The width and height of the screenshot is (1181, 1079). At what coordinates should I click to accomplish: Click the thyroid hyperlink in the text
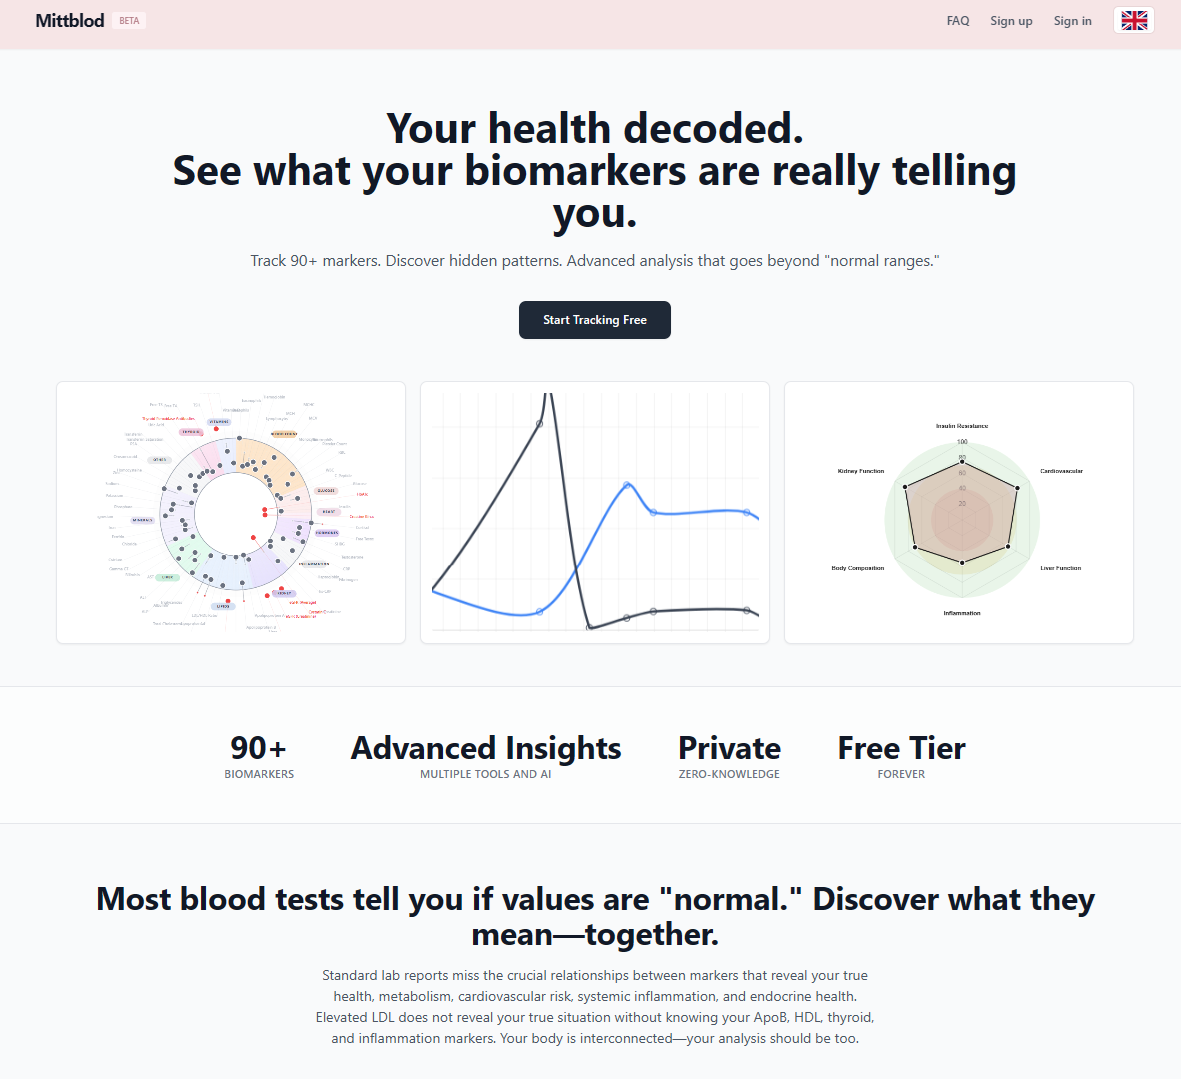click(x=851, y=1016)
